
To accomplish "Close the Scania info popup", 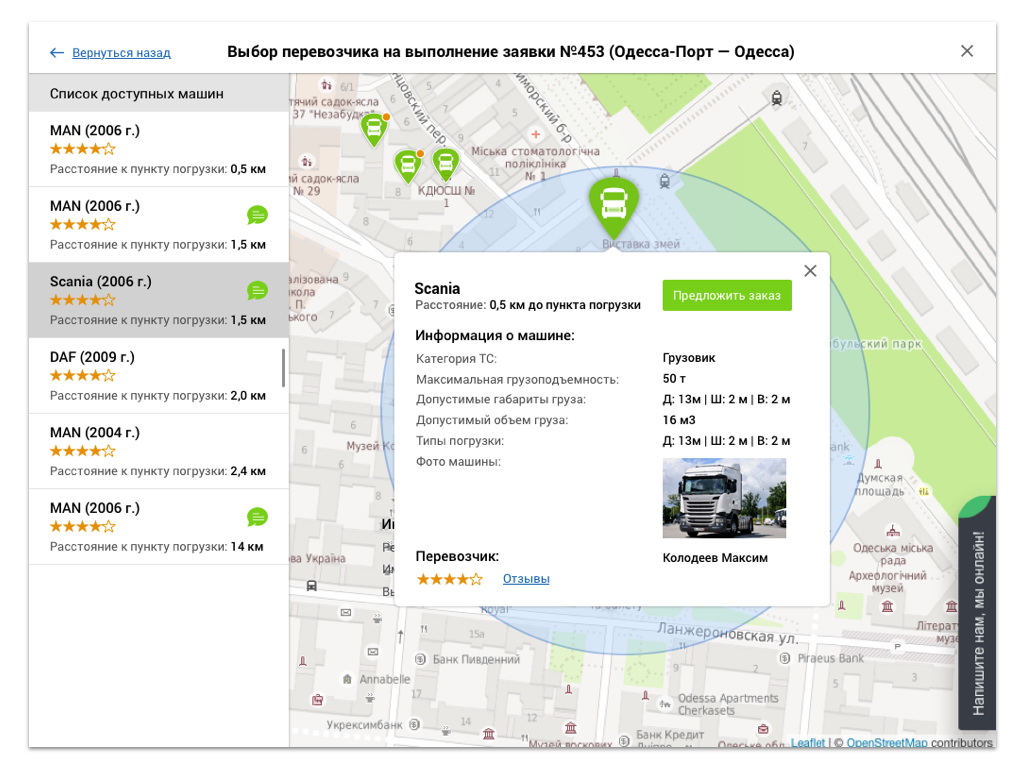I will point(810,271).
